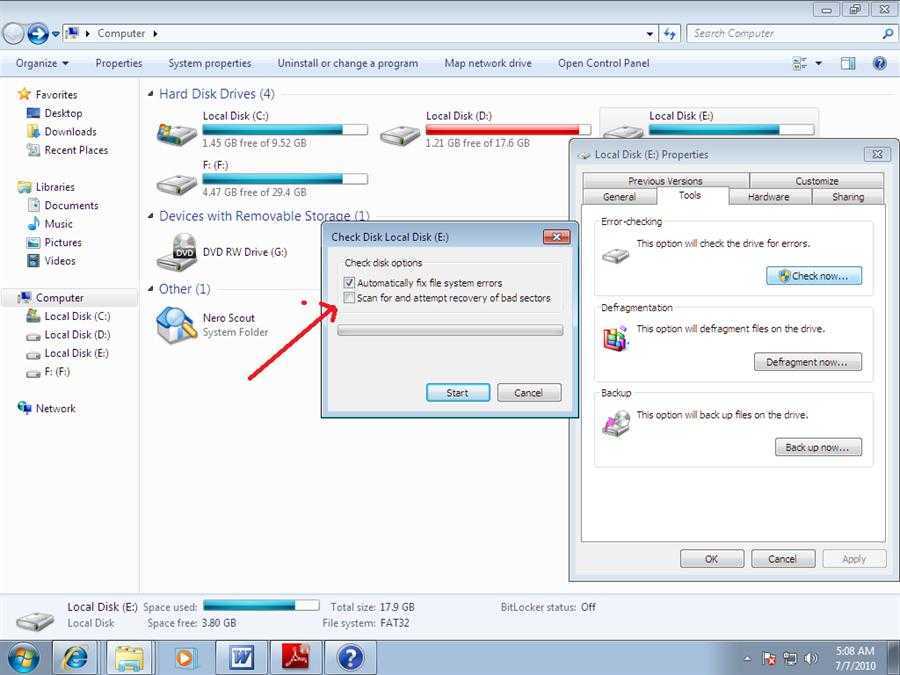The height and width of the screenshot is (675, 900).
Task: Click the Search Computer input field
Action: click(782, 33)
